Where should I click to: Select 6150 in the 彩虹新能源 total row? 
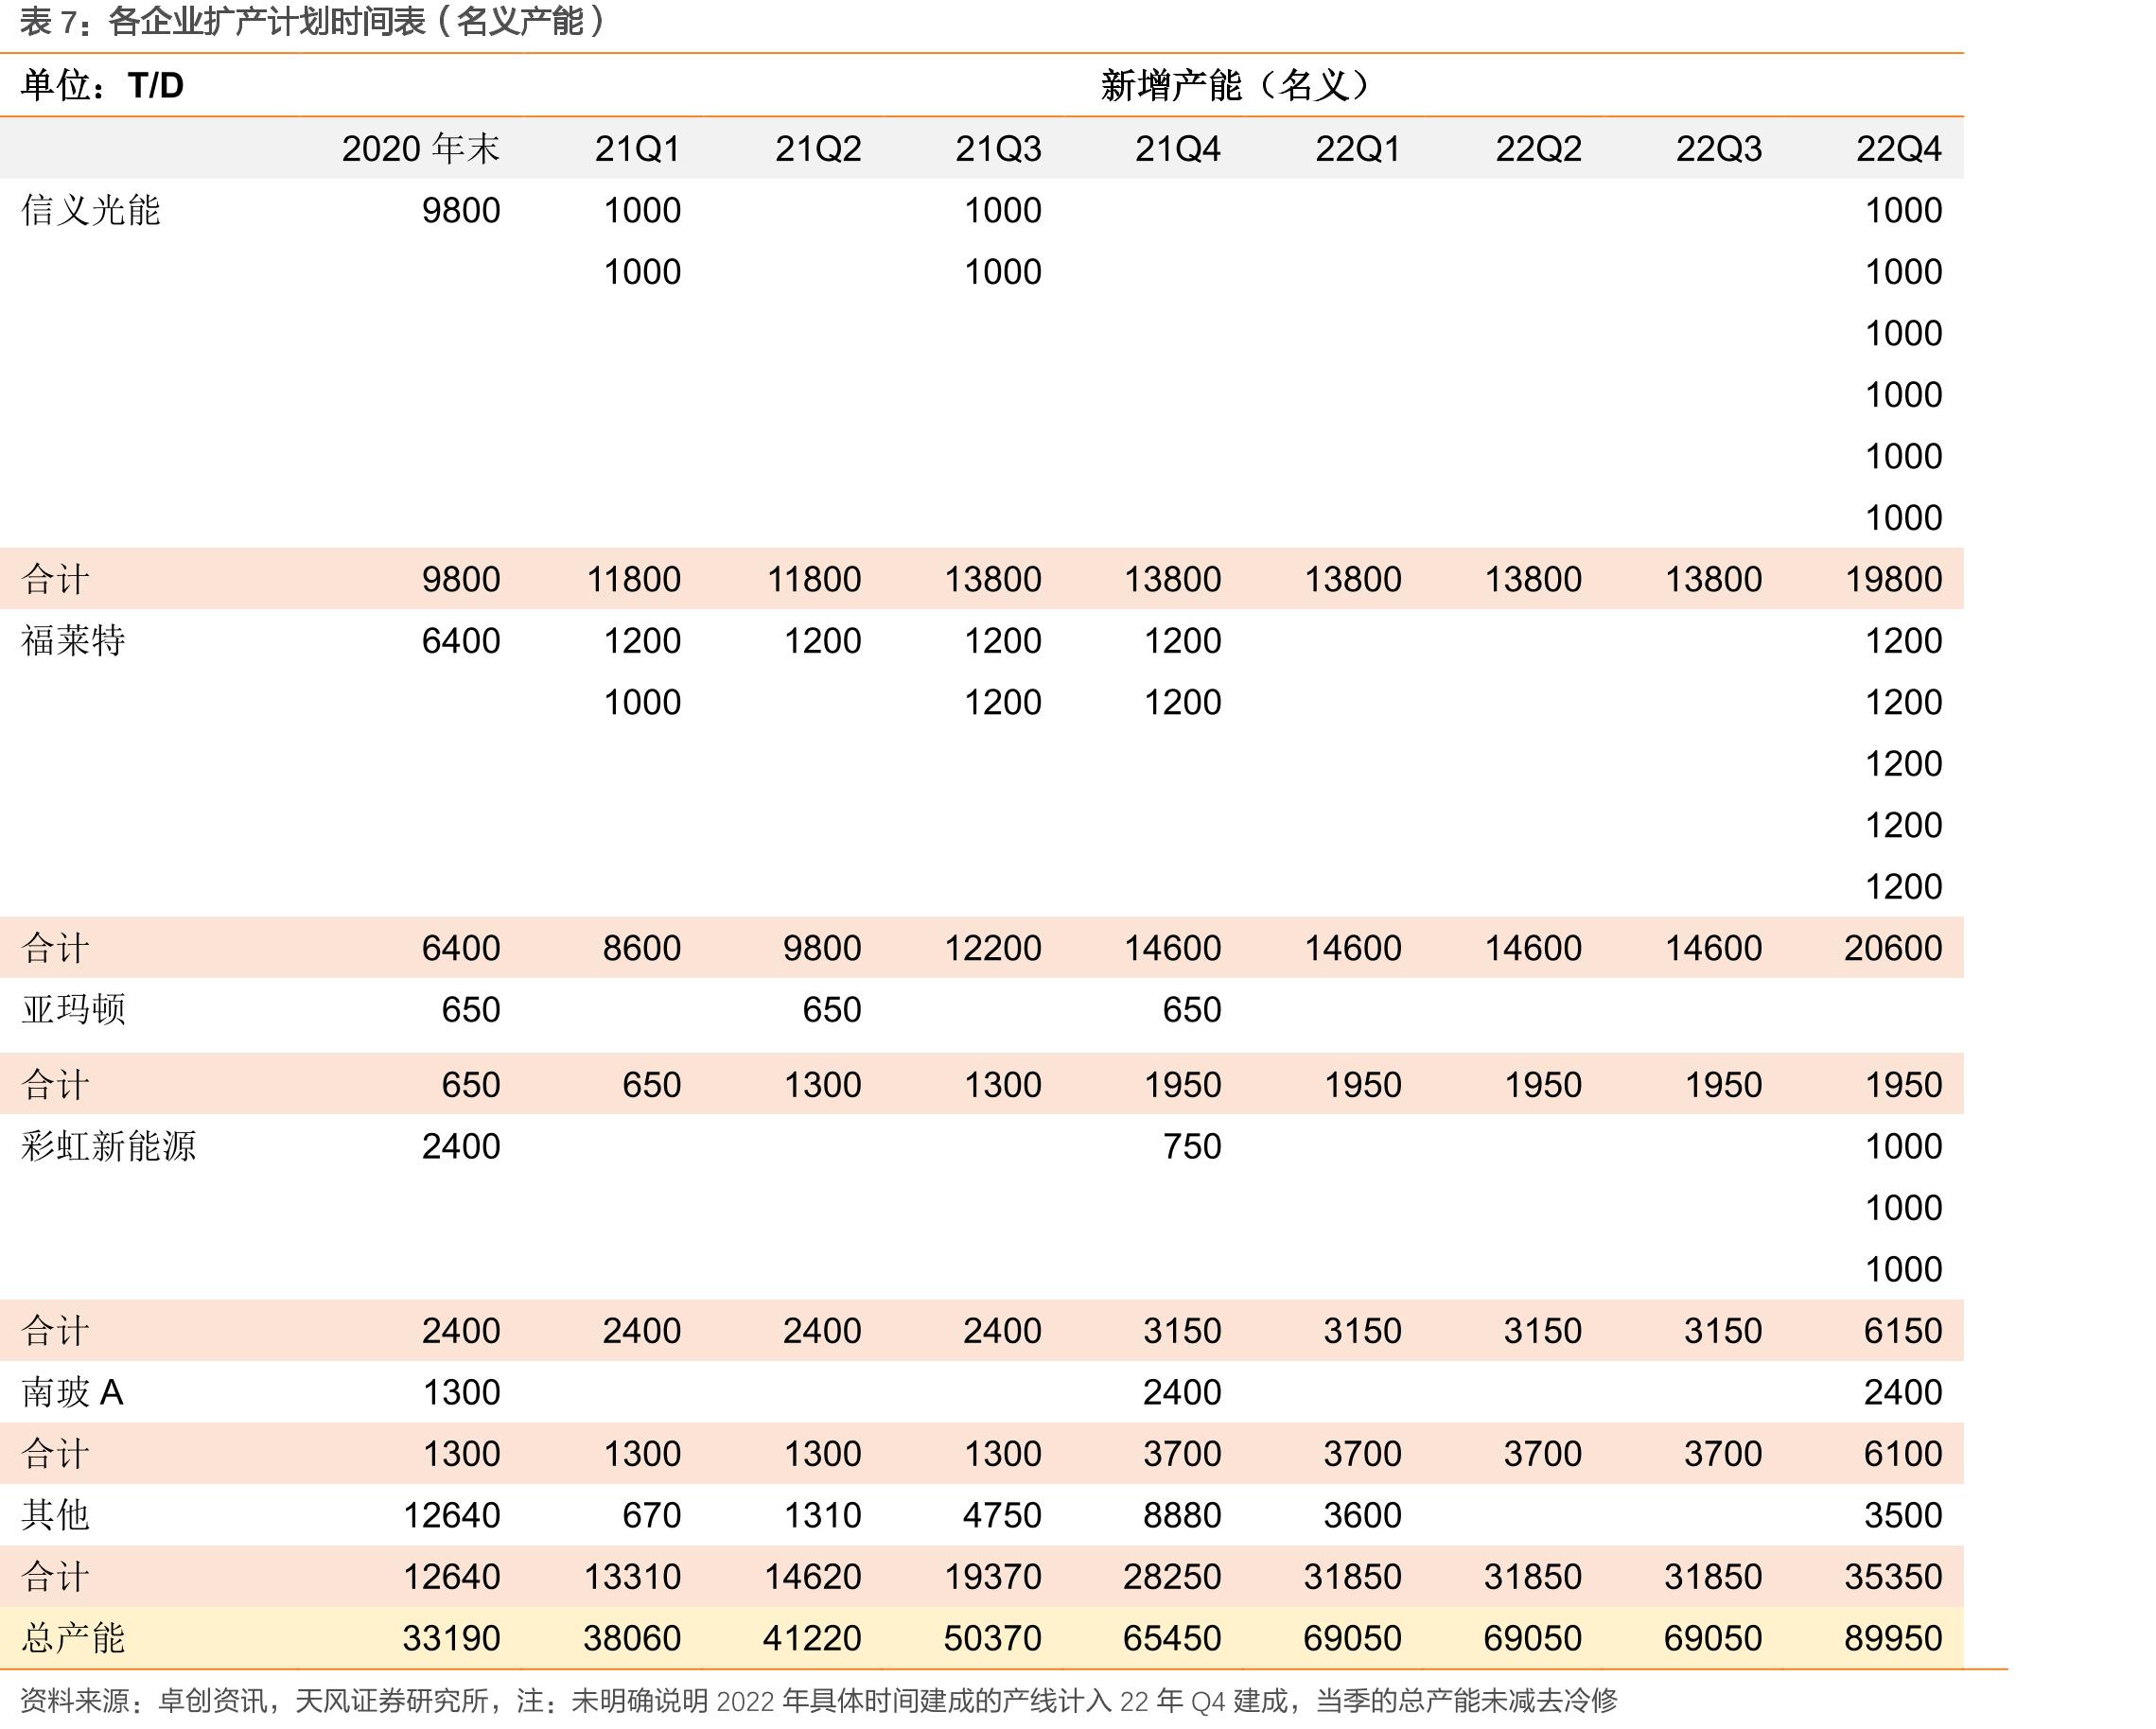1902,1330
